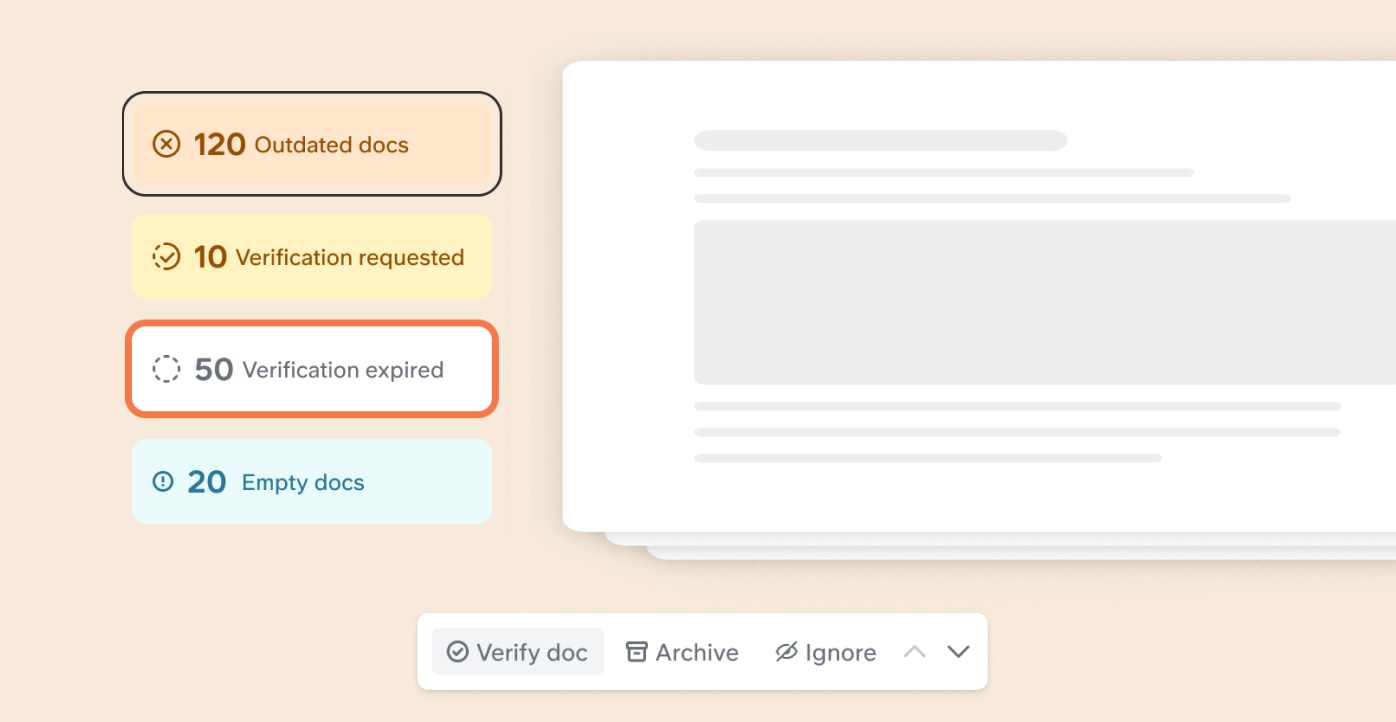The width and height of the screenshot is (1396, 722).
Task: Click the number 120 count
Action: [x=220, y=145]
